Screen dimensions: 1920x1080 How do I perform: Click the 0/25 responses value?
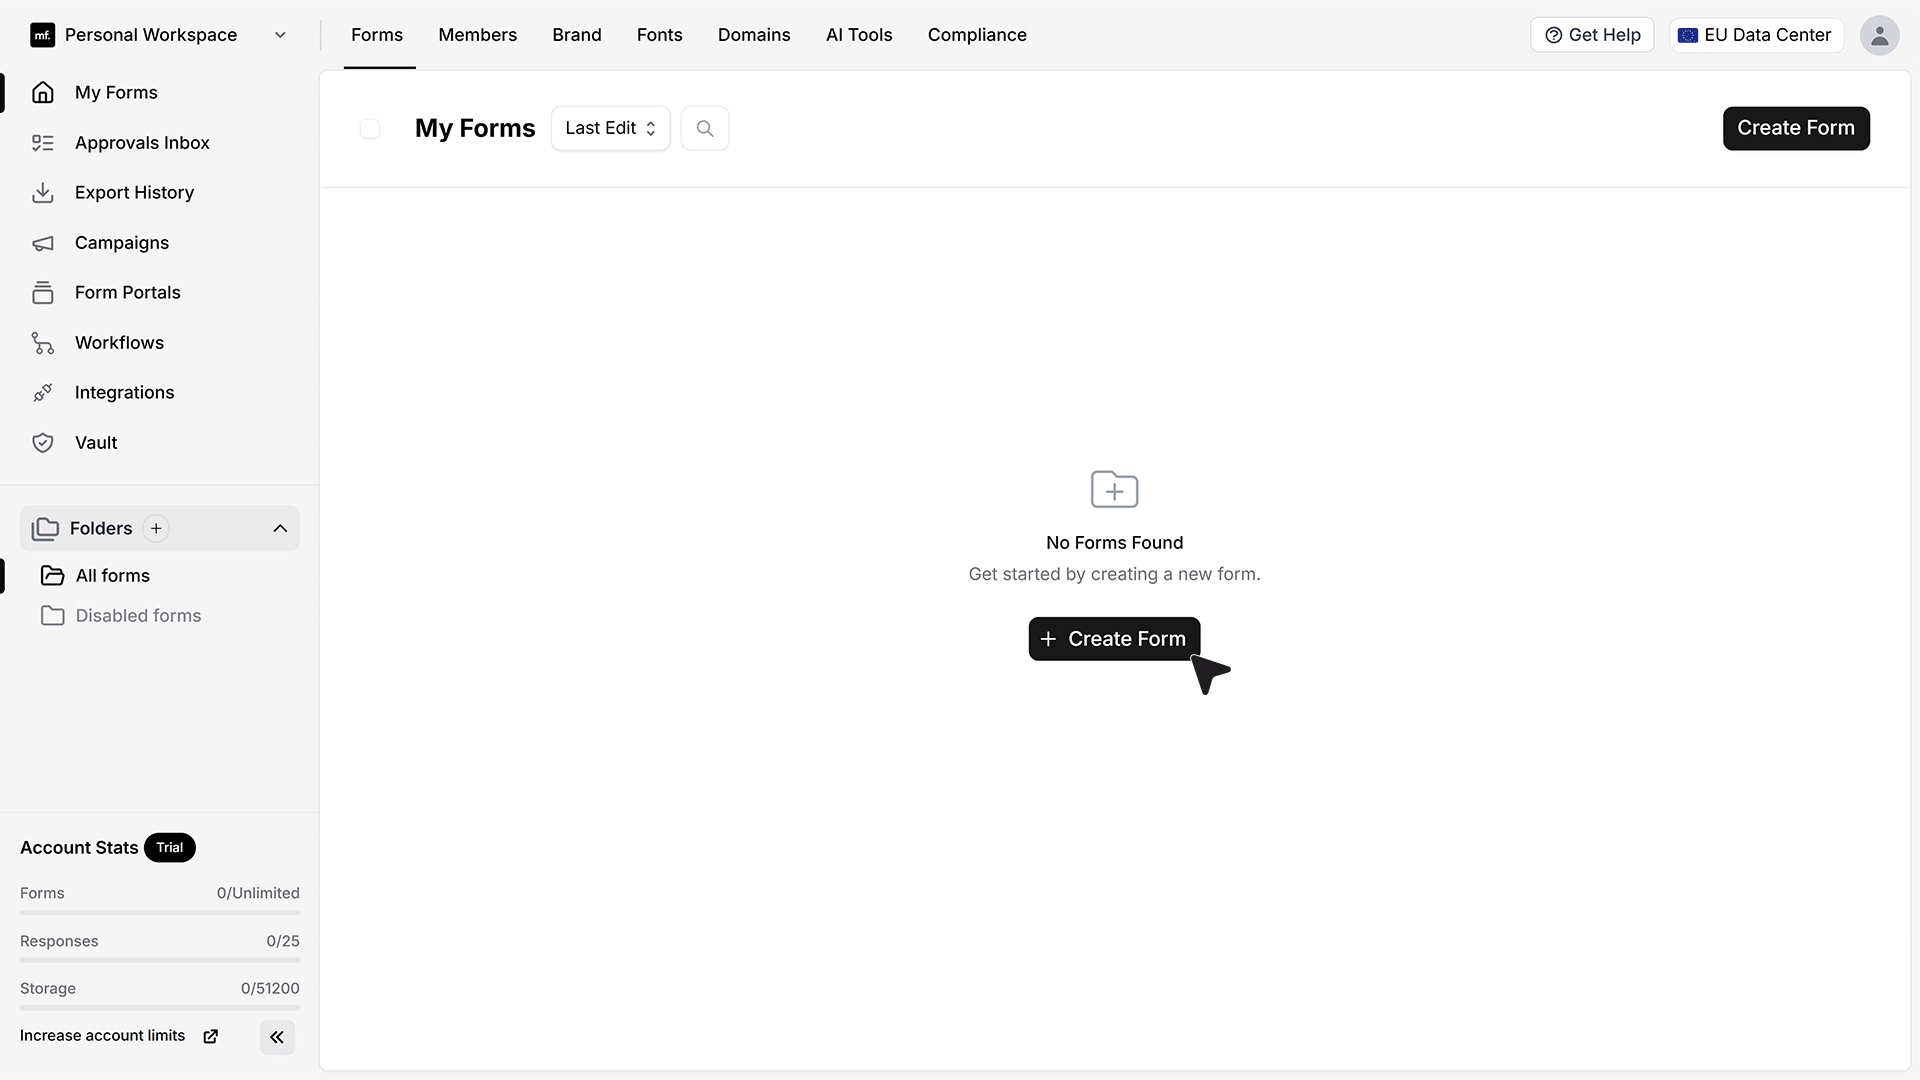(283, 941)
